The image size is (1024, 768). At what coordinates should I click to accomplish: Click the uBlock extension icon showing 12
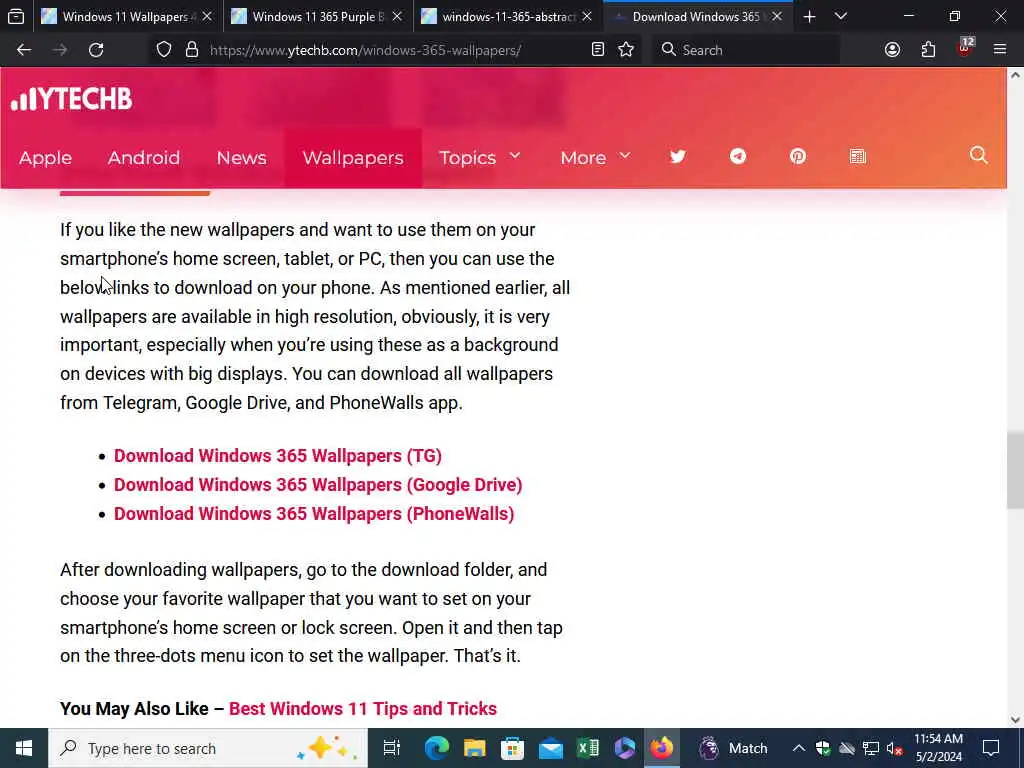(x=965, y=48)
